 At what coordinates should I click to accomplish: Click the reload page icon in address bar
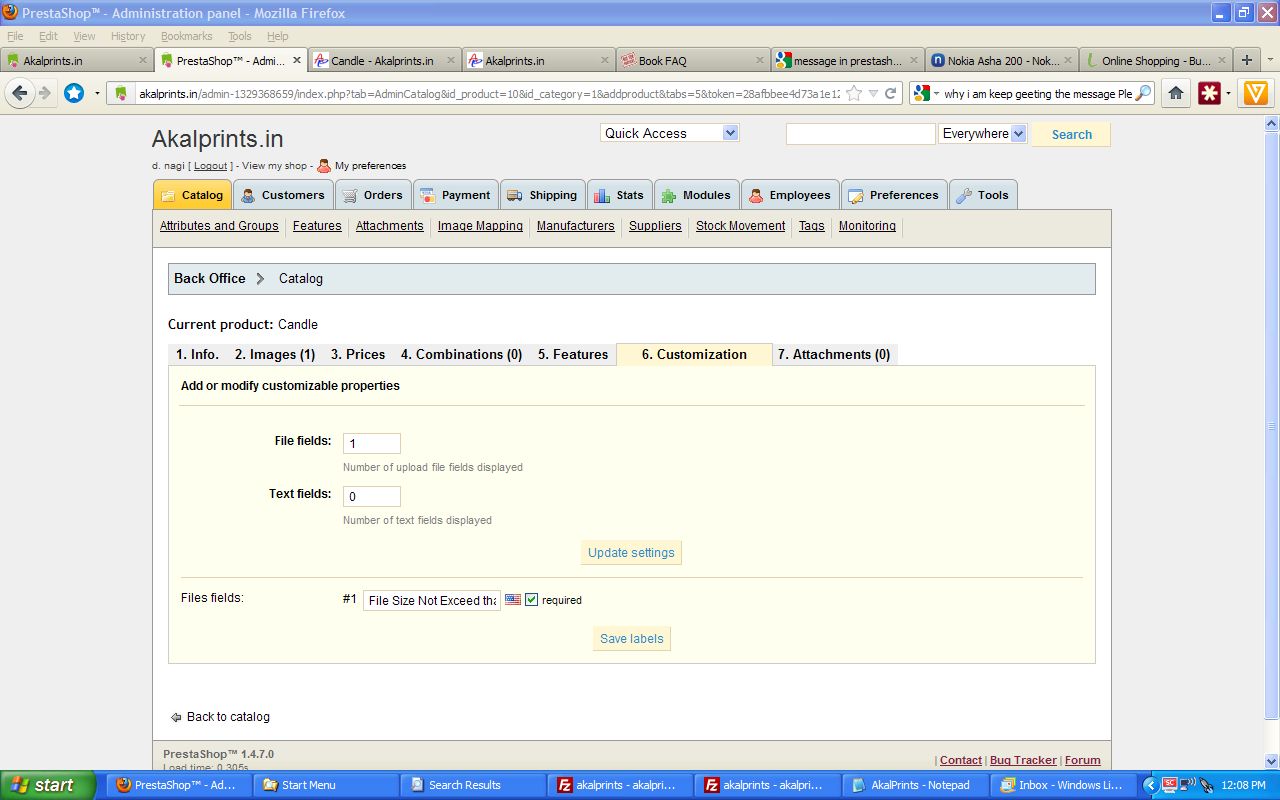pyautogui.click(x=890, y=93)
